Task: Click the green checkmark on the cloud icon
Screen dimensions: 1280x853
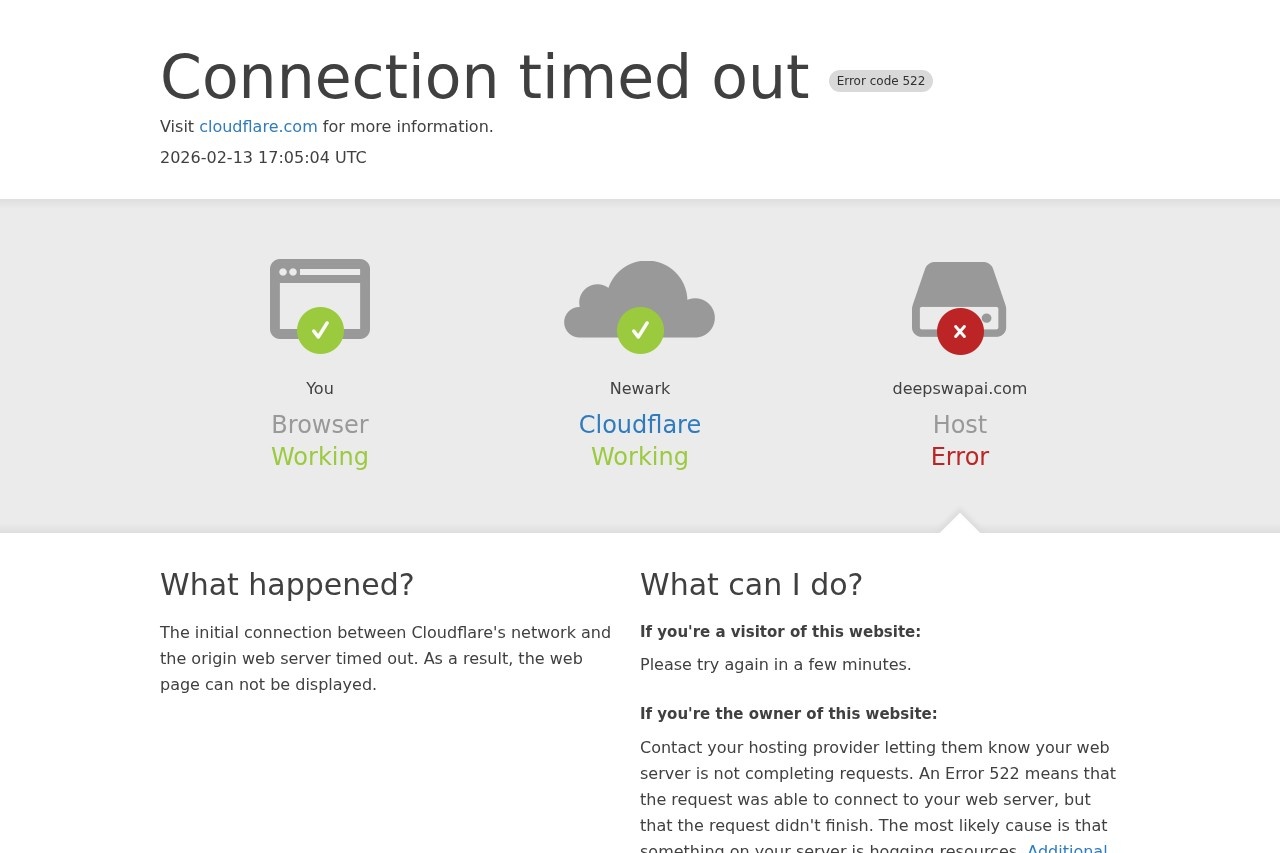Action: click(x=640, y=330)
